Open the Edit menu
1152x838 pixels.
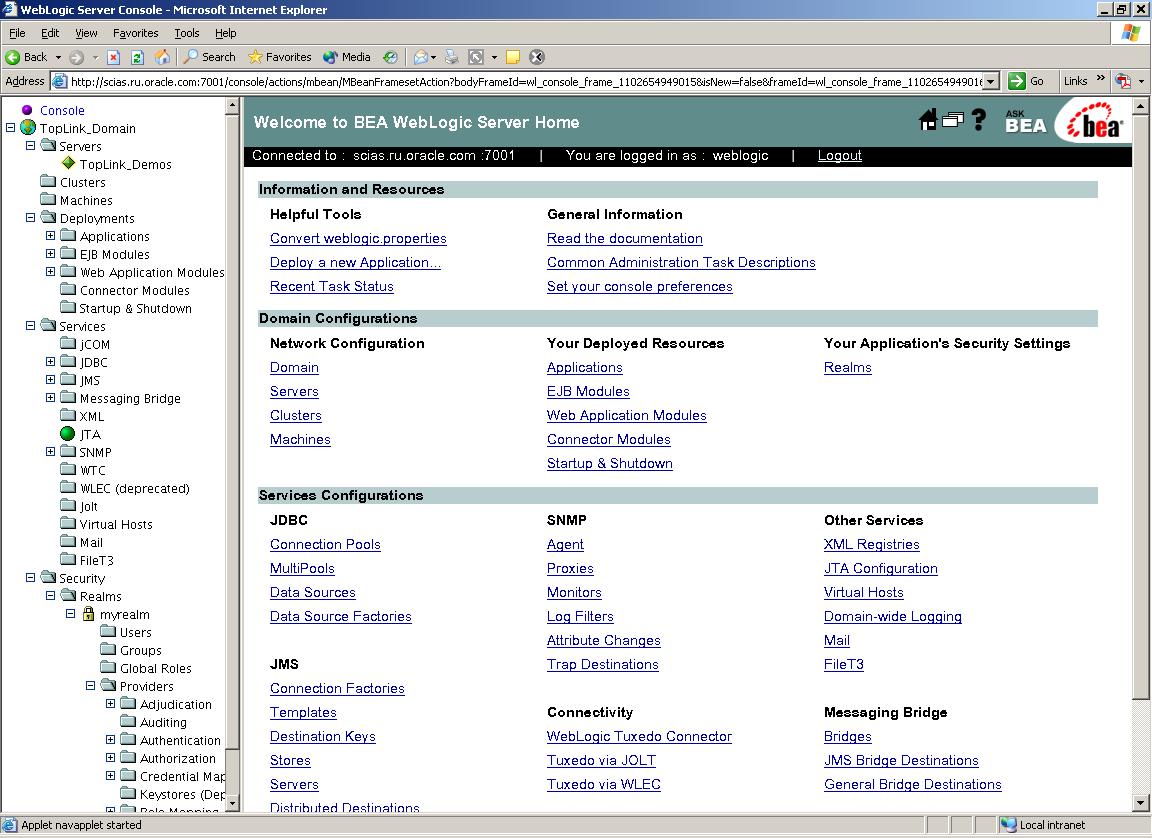pos(50,33)
